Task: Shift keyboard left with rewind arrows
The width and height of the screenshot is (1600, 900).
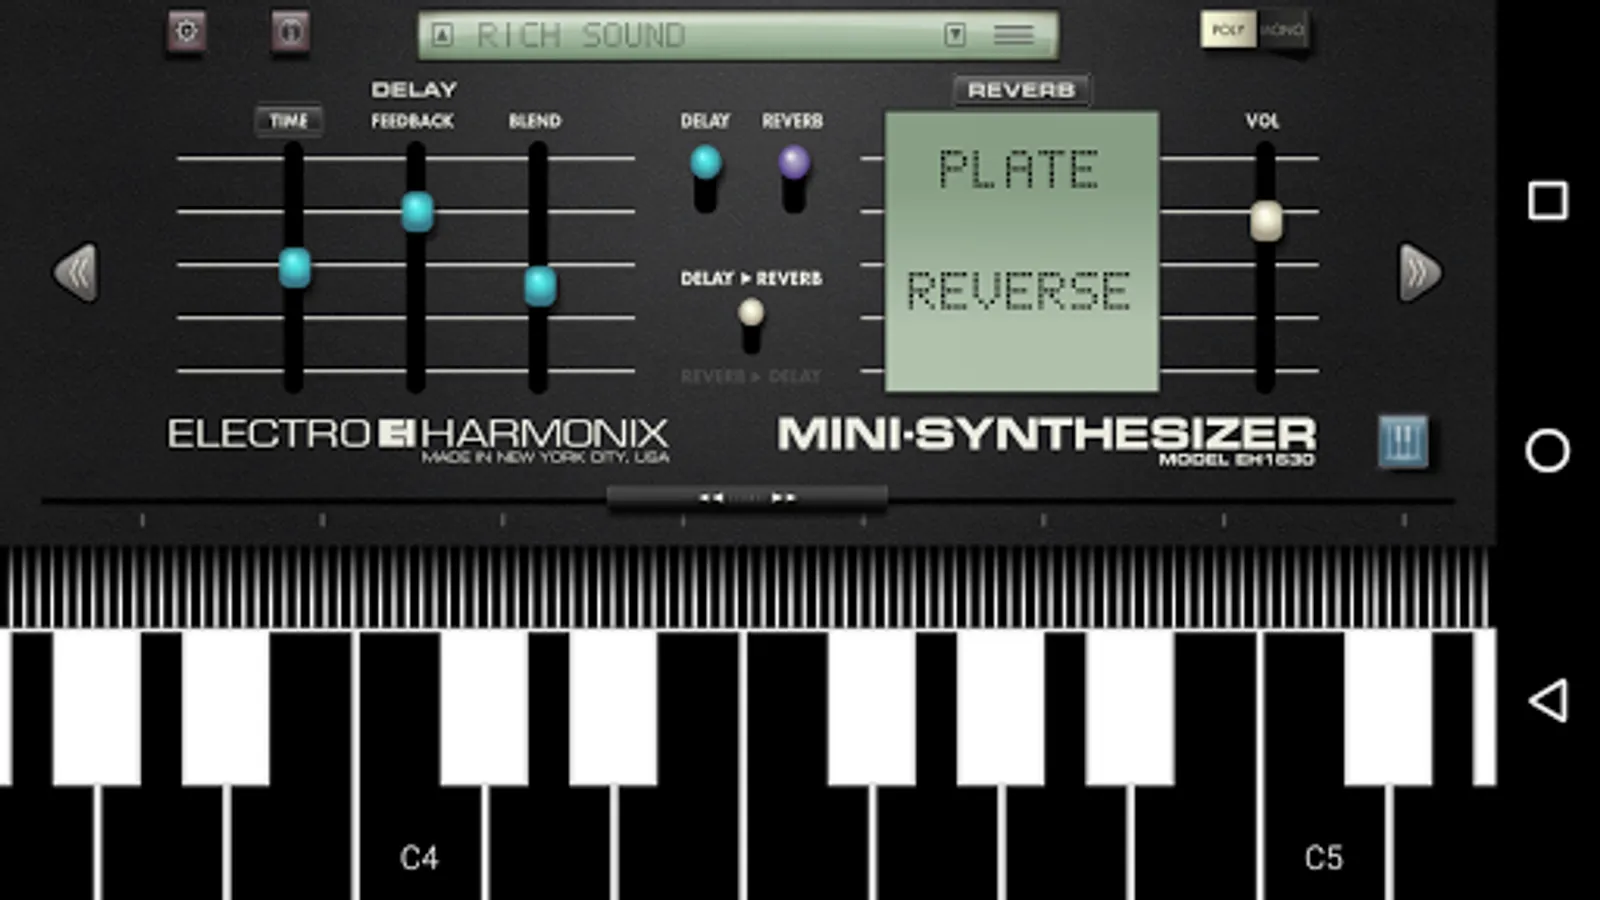Action: click(x=711, y=497)
